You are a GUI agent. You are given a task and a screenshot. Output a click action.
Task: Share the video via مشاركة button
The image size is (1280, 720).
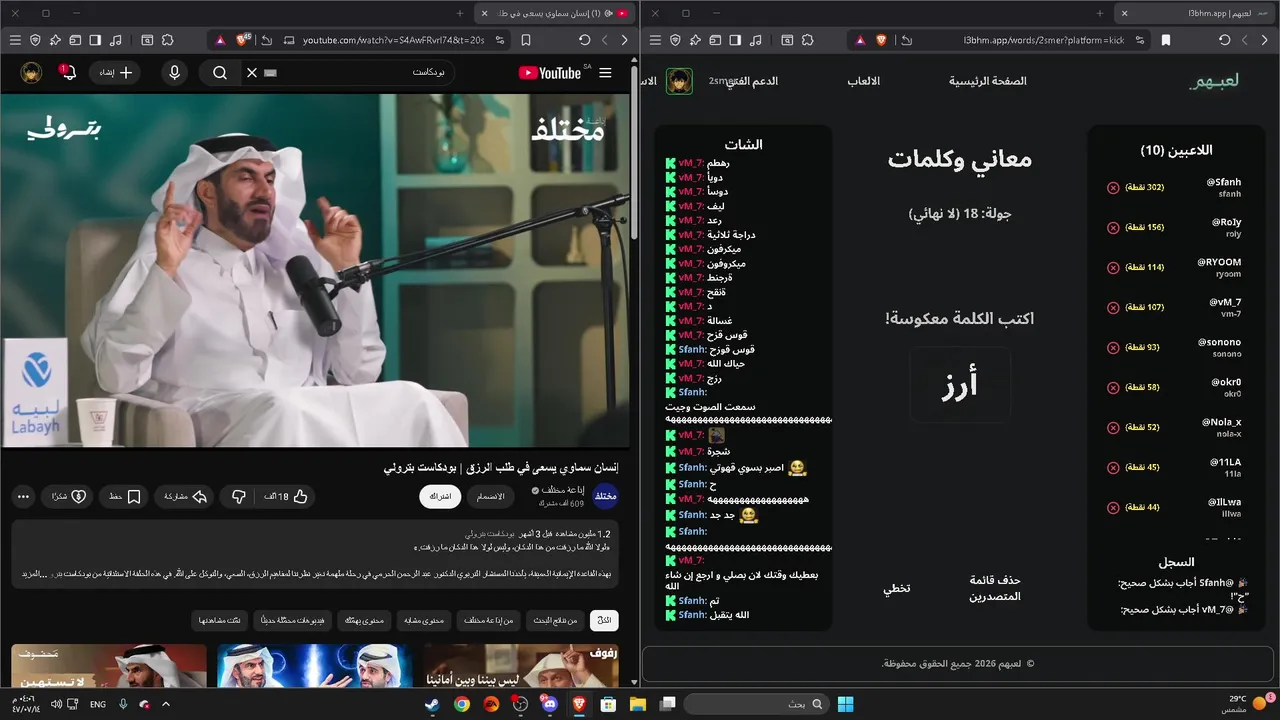coord(185,496)
